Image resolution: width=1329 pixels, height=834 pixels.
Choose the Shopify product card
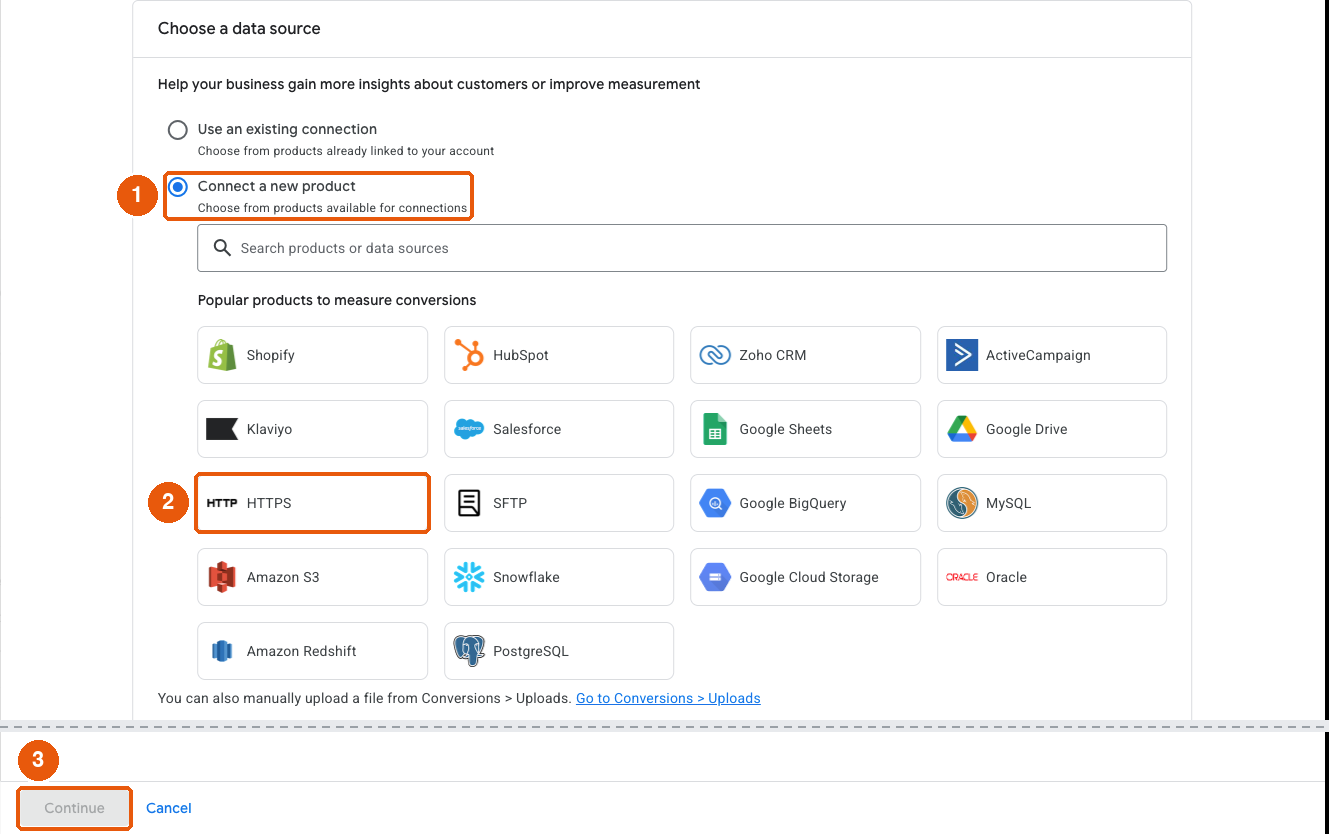pos(313,355)
